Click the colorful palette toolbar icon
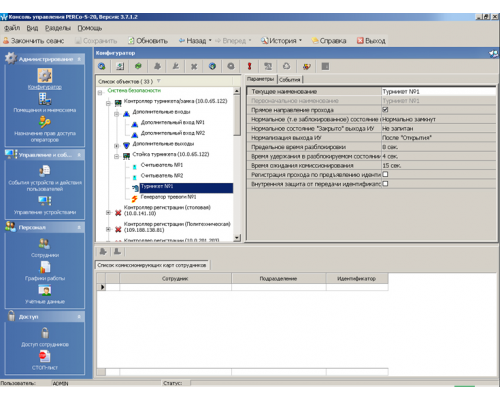This screenshot has height=400, width=500. [307, 66]
